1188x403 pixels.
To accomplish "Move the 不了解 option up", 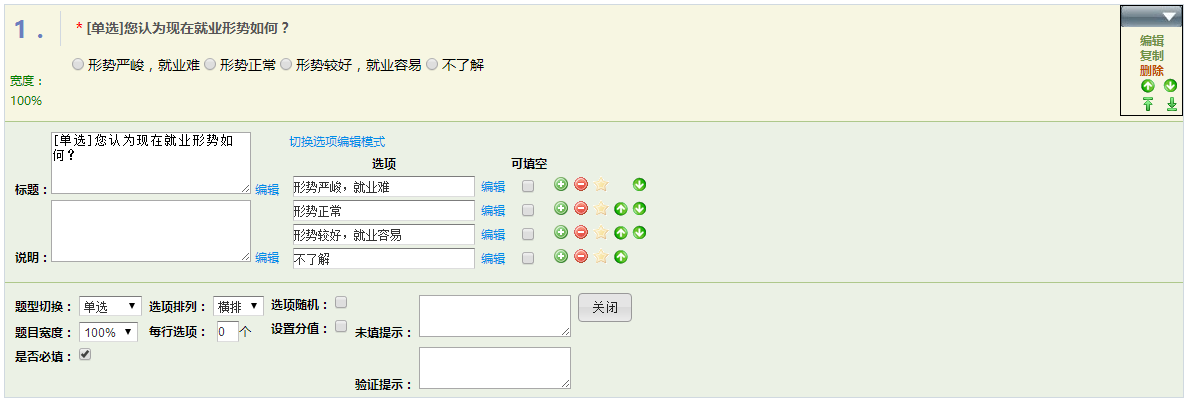I will [621, 258].
